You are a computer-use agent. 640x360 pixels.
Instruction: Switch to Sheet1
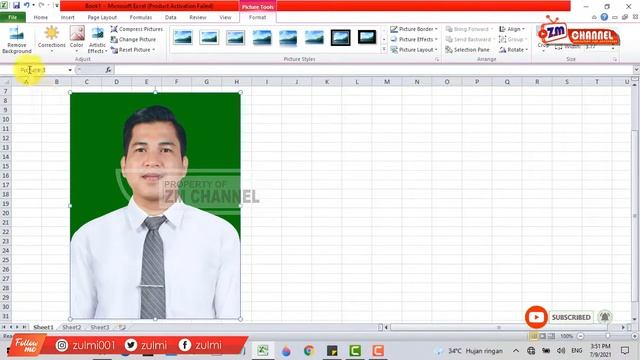point(43,327)
